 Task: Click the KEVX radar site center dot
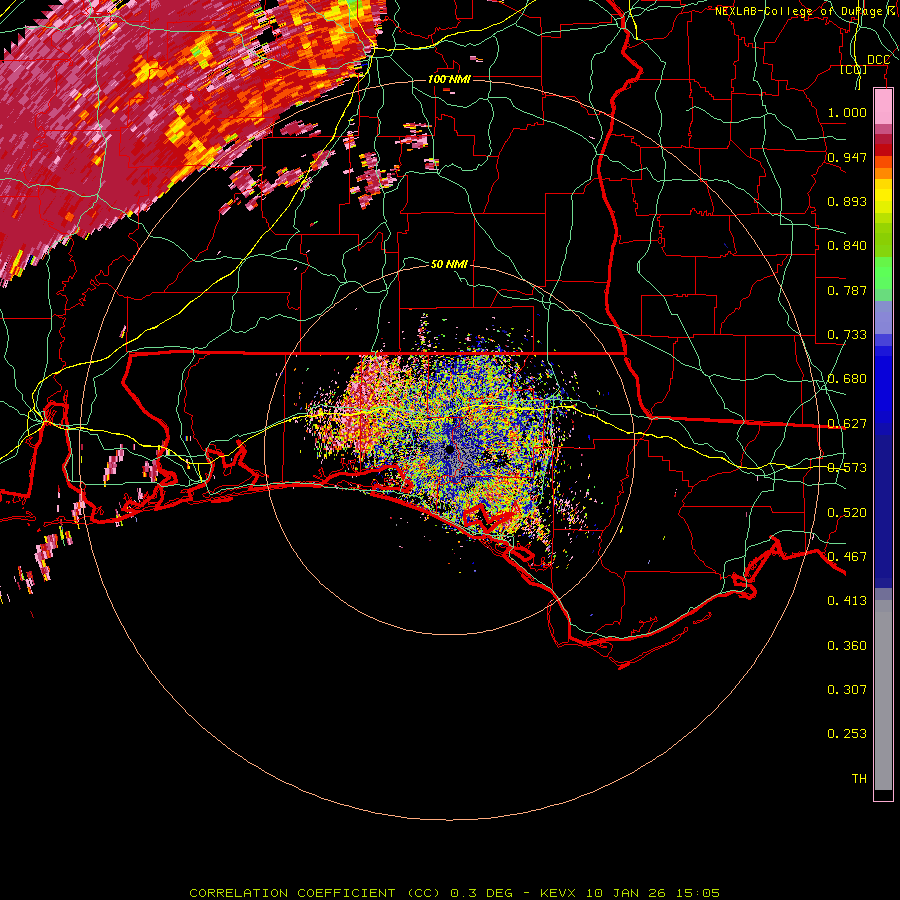tap(449, 449)
